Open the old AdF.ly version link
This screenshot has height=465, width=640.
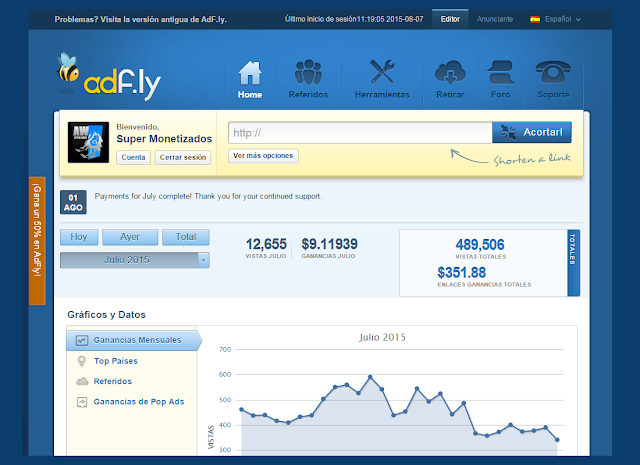click(140, 19)
